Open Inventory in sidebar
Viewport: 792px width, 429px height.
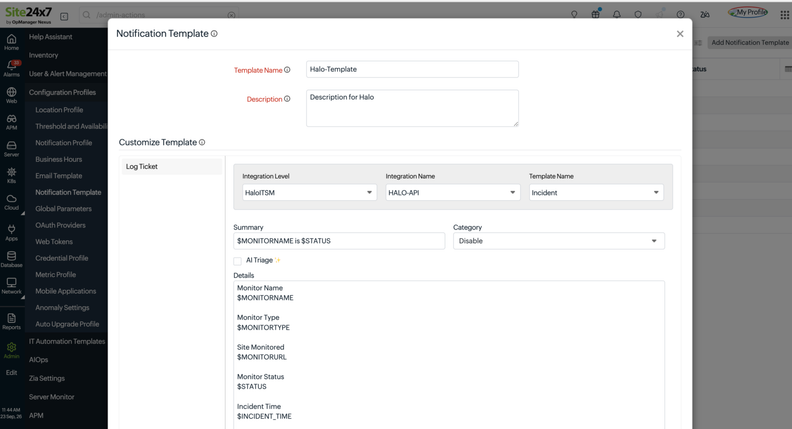tap(43, 55)
